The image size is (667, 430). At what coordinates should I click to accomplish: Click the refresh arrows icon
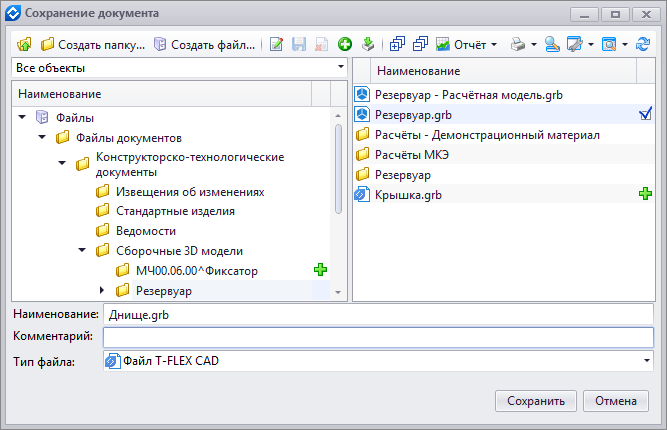(643, 44)
